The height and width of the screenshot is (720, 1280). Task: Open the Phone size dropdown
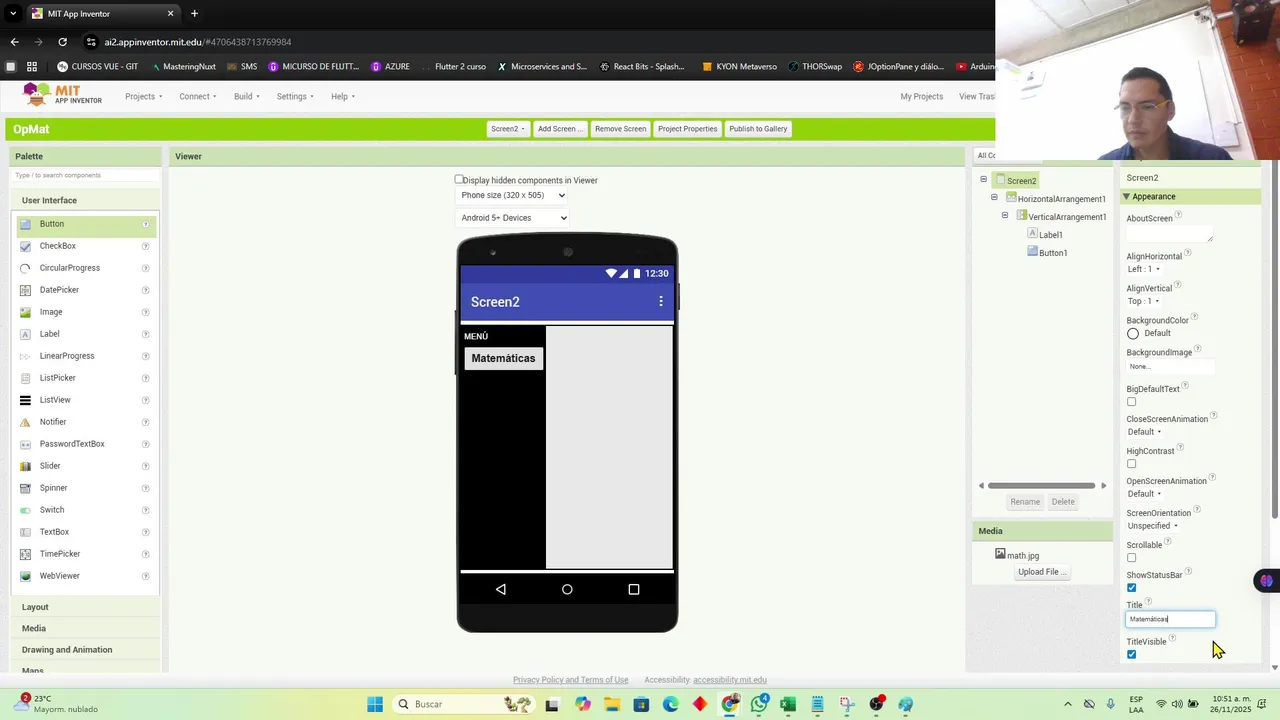[x=512, y=195]
